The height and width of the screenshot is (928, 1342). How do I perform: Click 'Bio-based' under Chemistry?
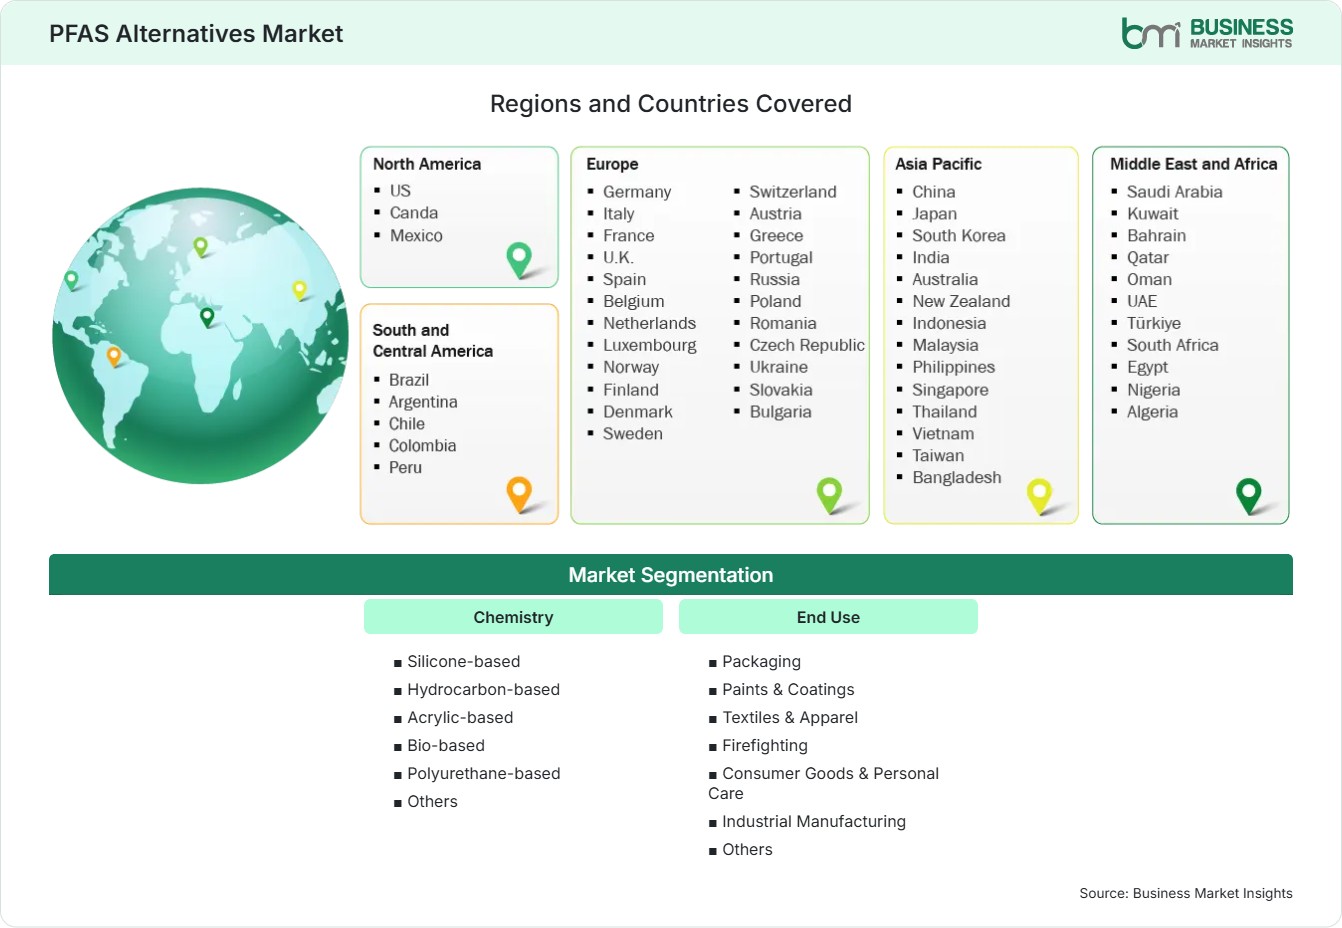point(446,746)
